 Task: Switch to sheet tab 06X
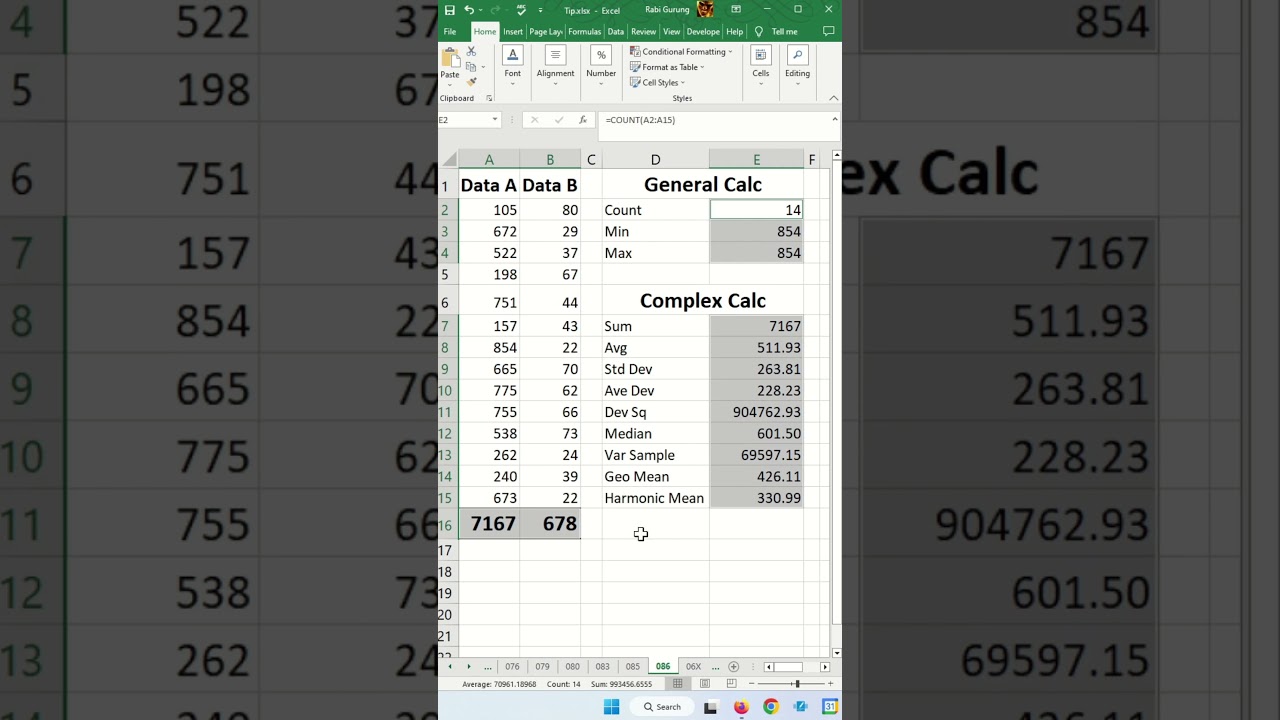[693, 667]
